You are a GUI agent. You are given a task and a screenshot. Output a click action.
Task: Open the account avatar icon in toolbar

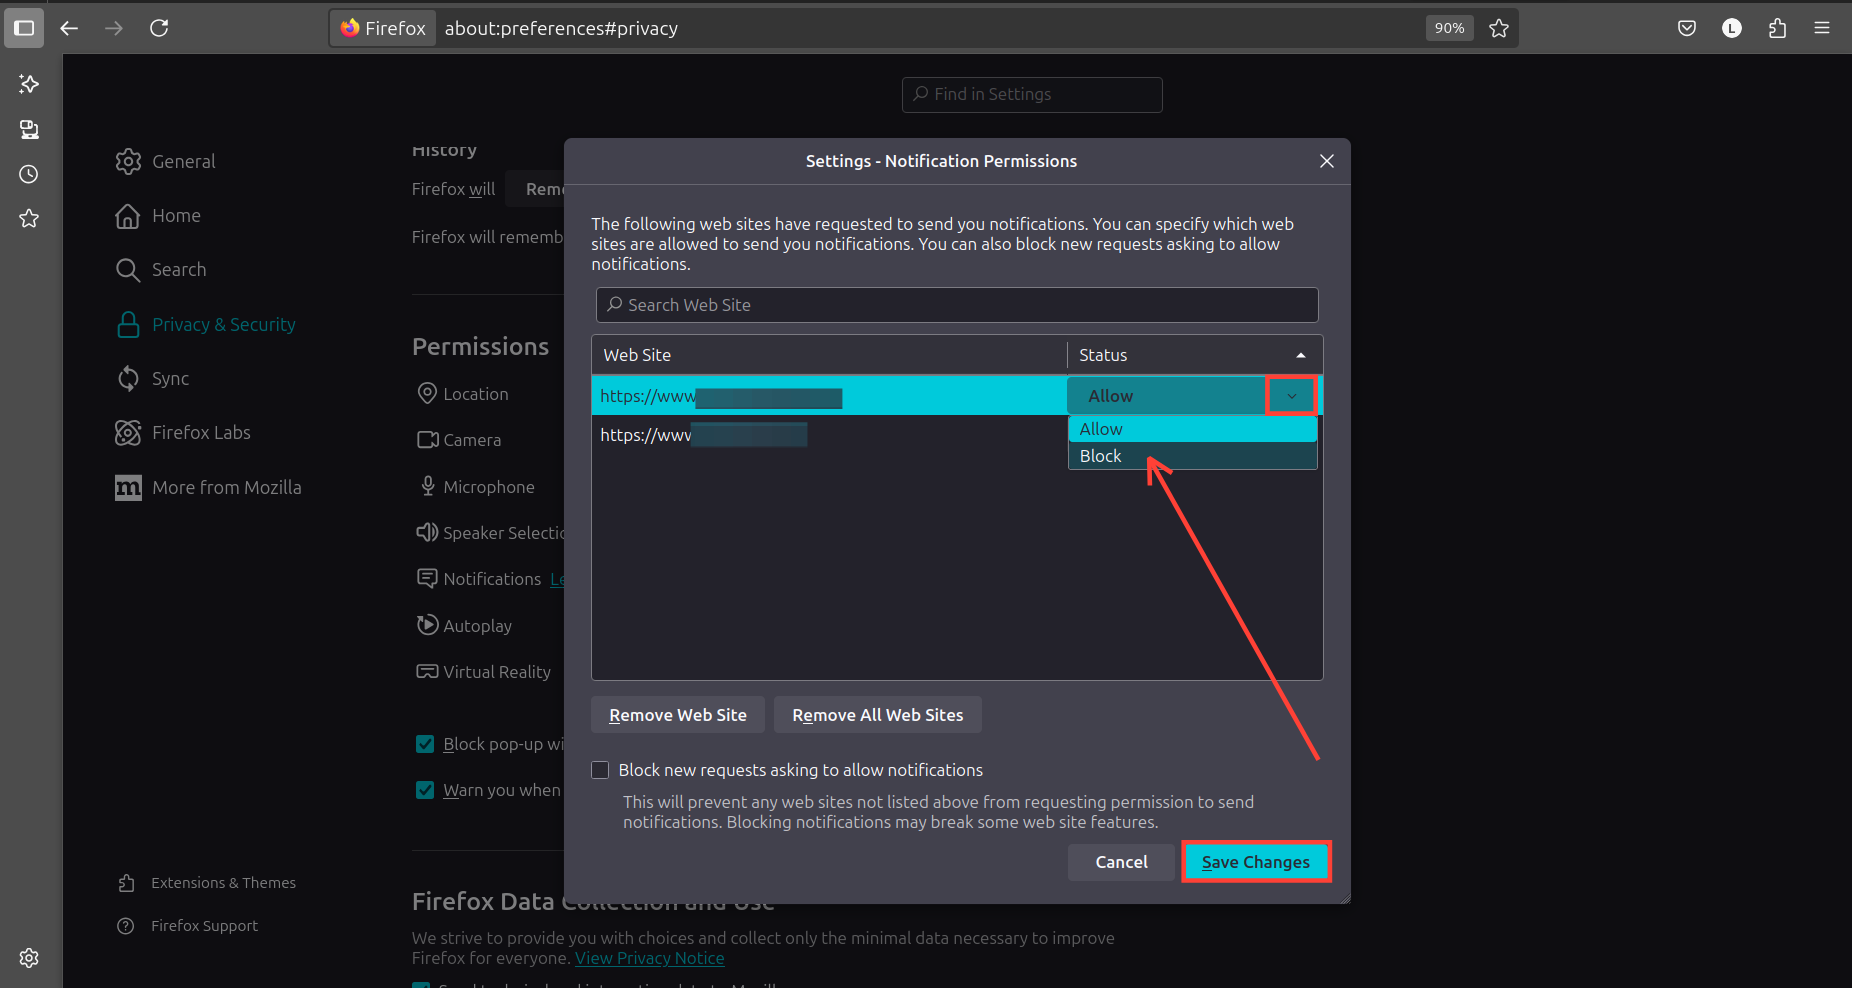pyautogui.click(x=1732, y=28)
